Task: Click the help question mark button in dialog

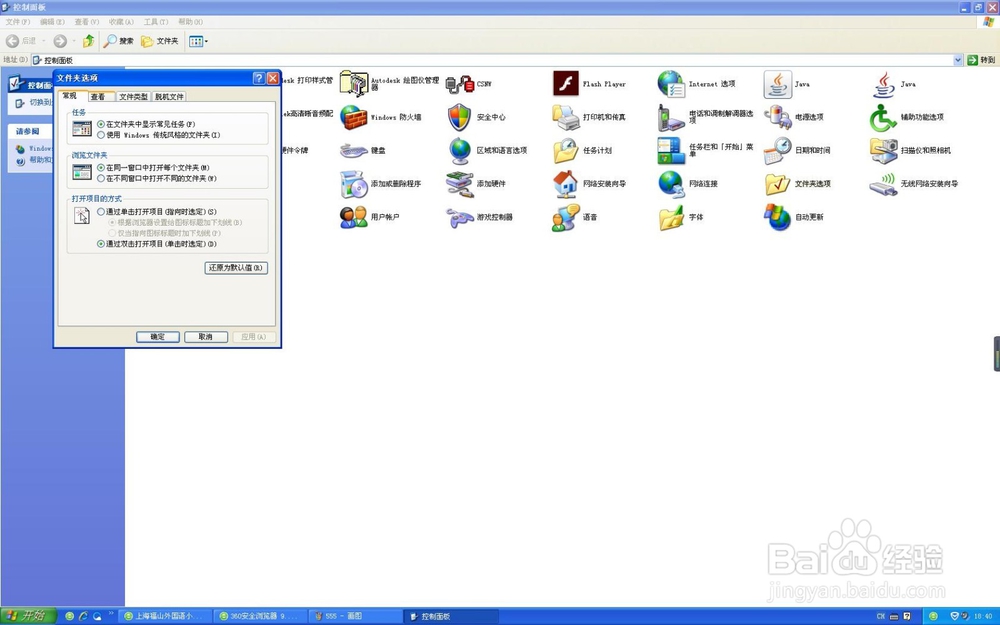Action: tap(258, 78)
